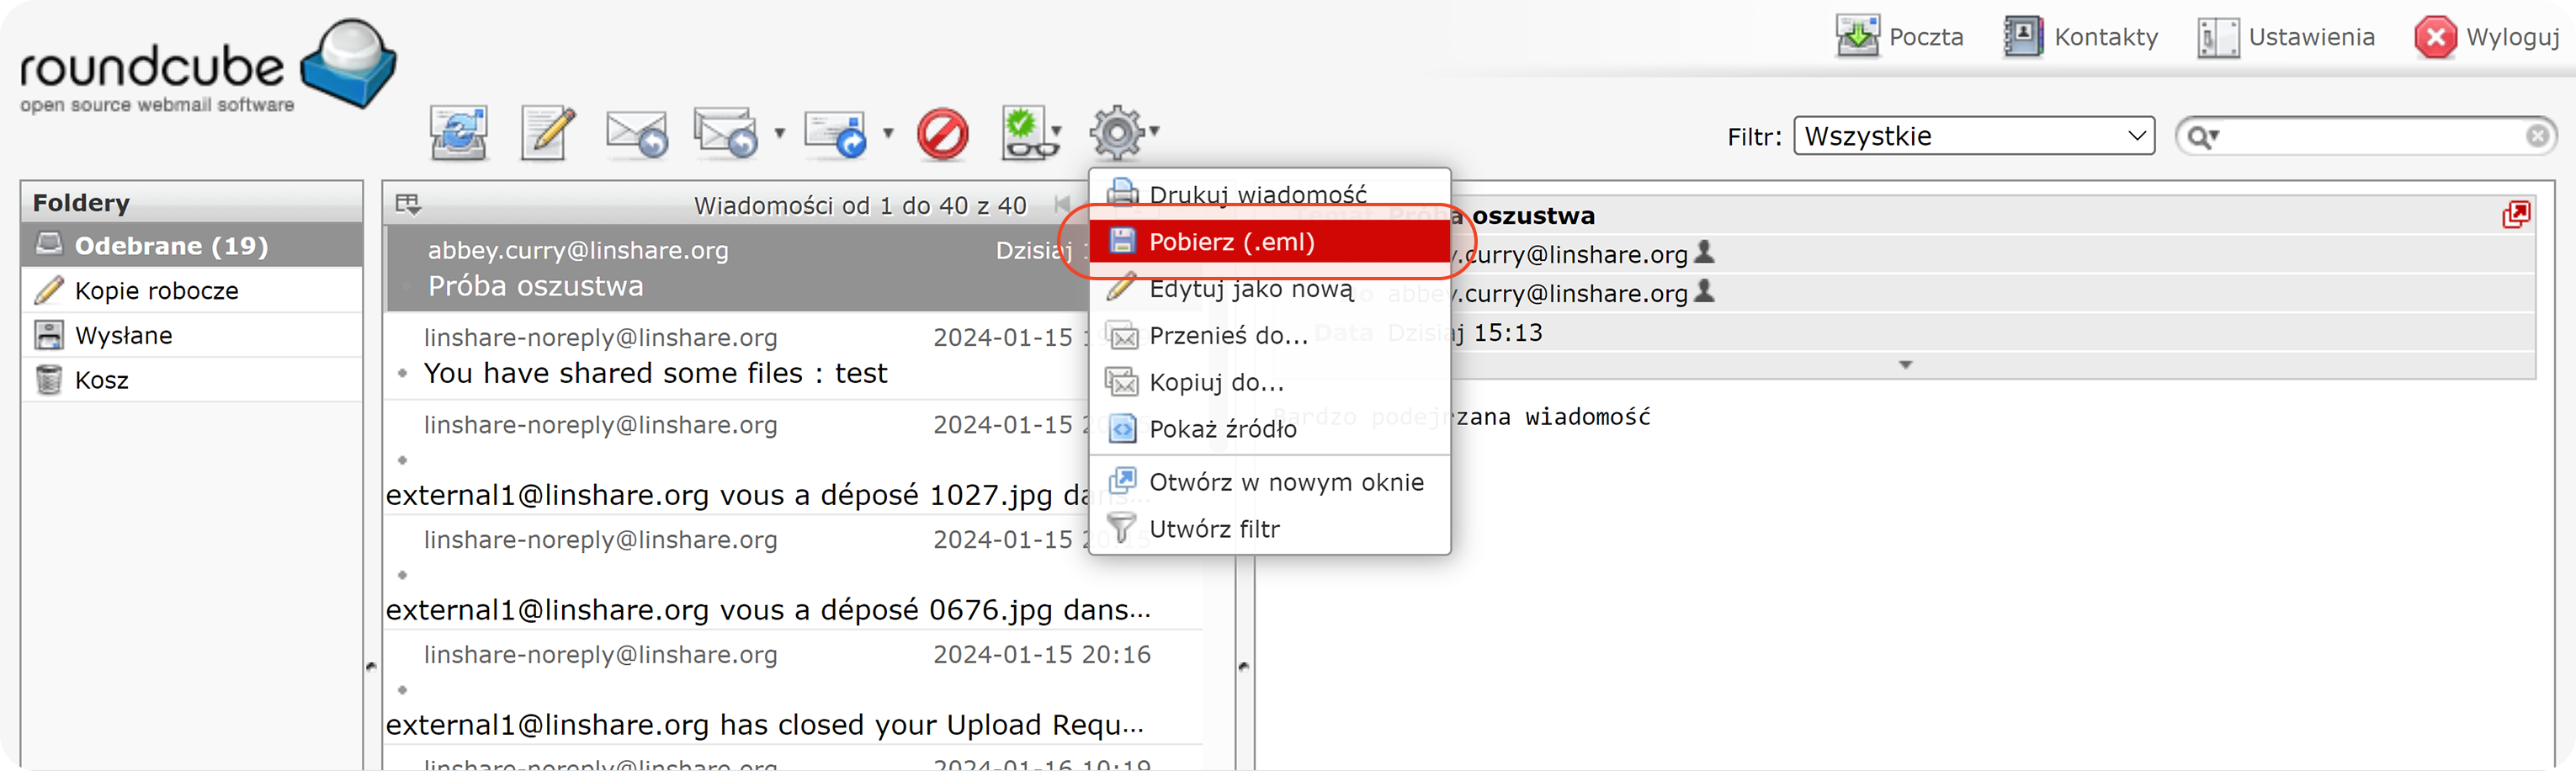Viewport: 2576px width, 771px height.
Task: Choose Pobierz (.eml) menu entry
Action: 1269,241
